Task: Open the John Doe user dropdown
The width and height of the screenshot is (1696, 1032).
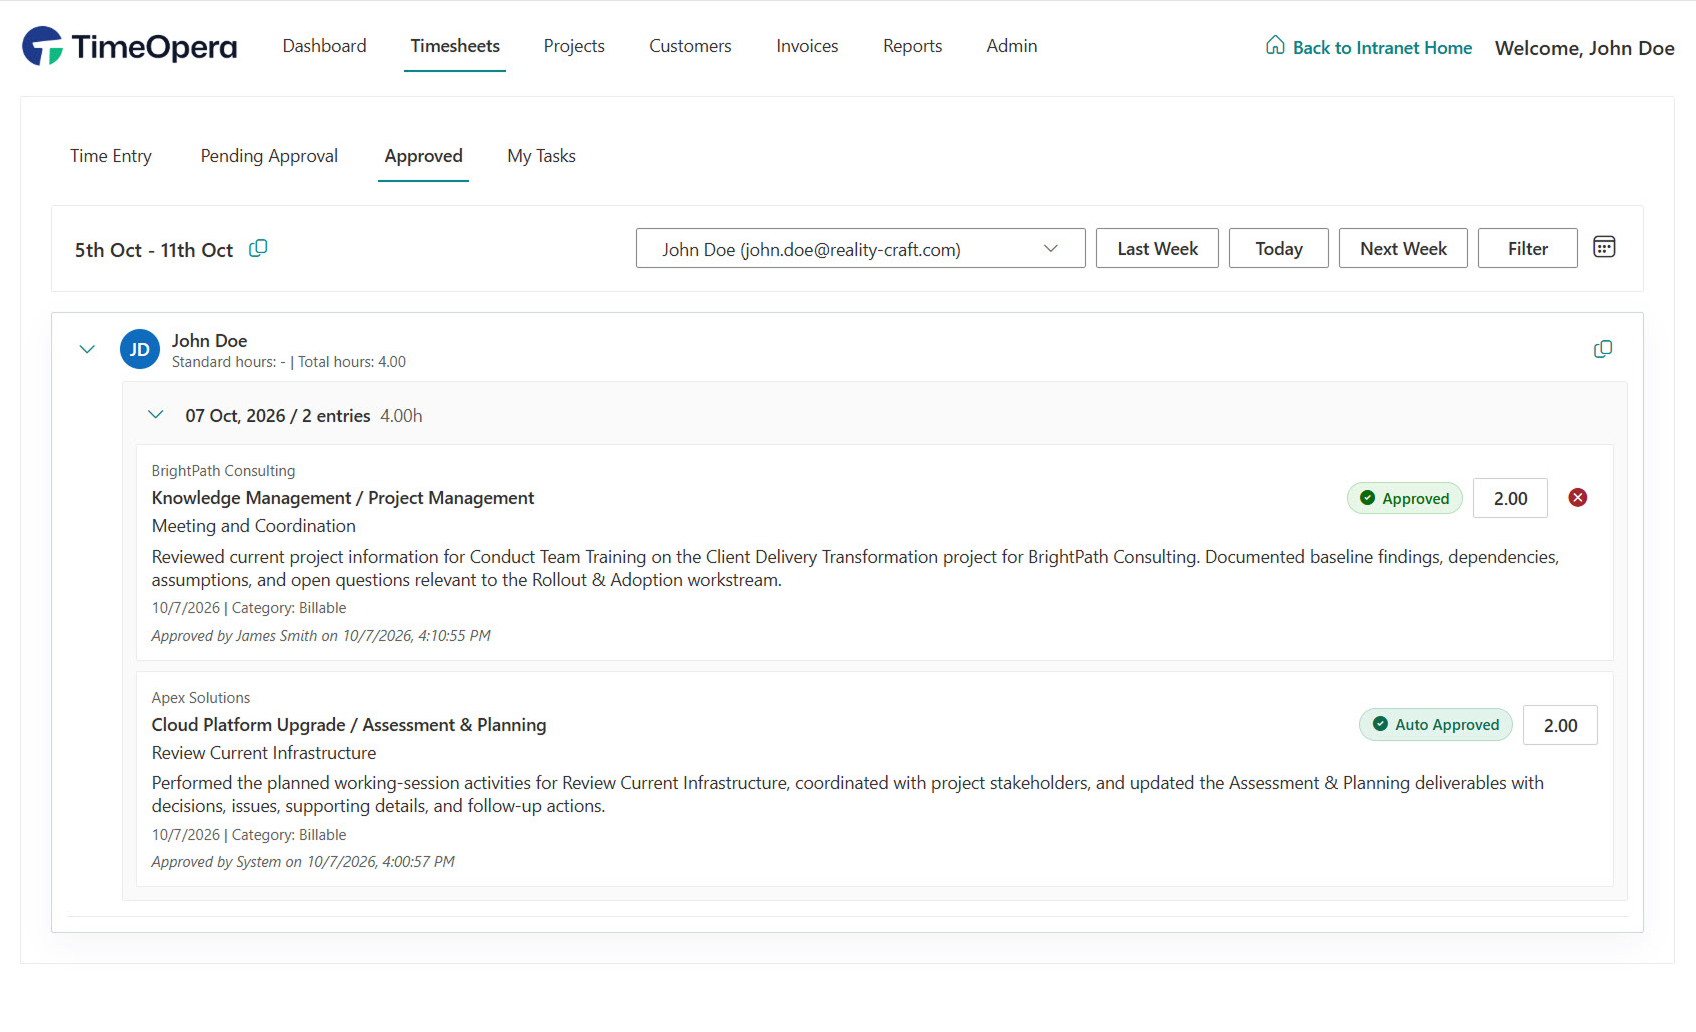Action: coord(861,248)
